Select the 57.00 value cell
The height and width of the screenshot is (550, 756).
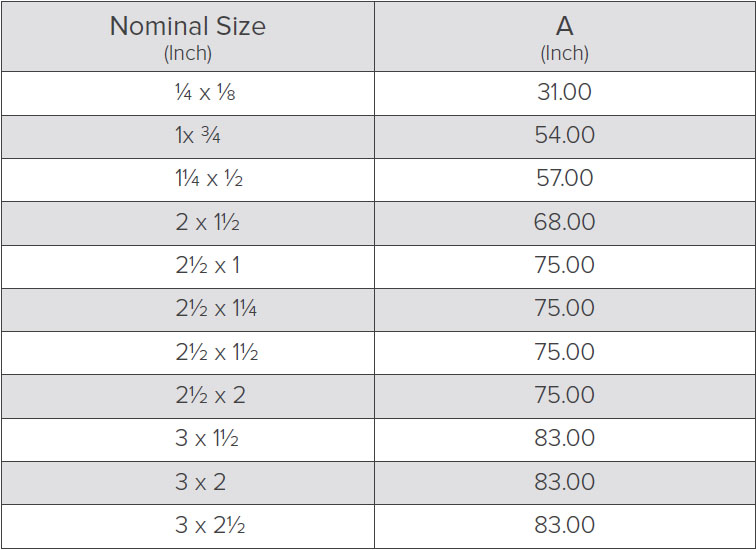(565, 180)
